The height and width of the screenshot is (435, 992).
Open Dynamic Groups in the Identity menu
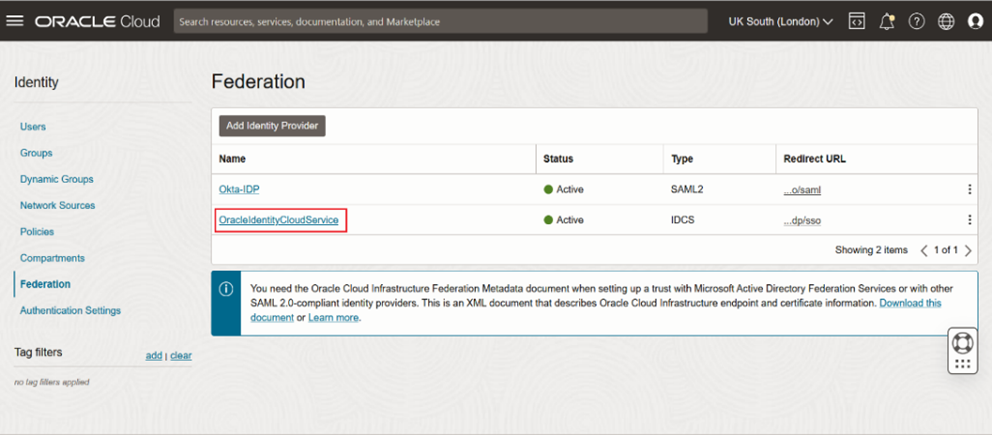pos(56,179)
